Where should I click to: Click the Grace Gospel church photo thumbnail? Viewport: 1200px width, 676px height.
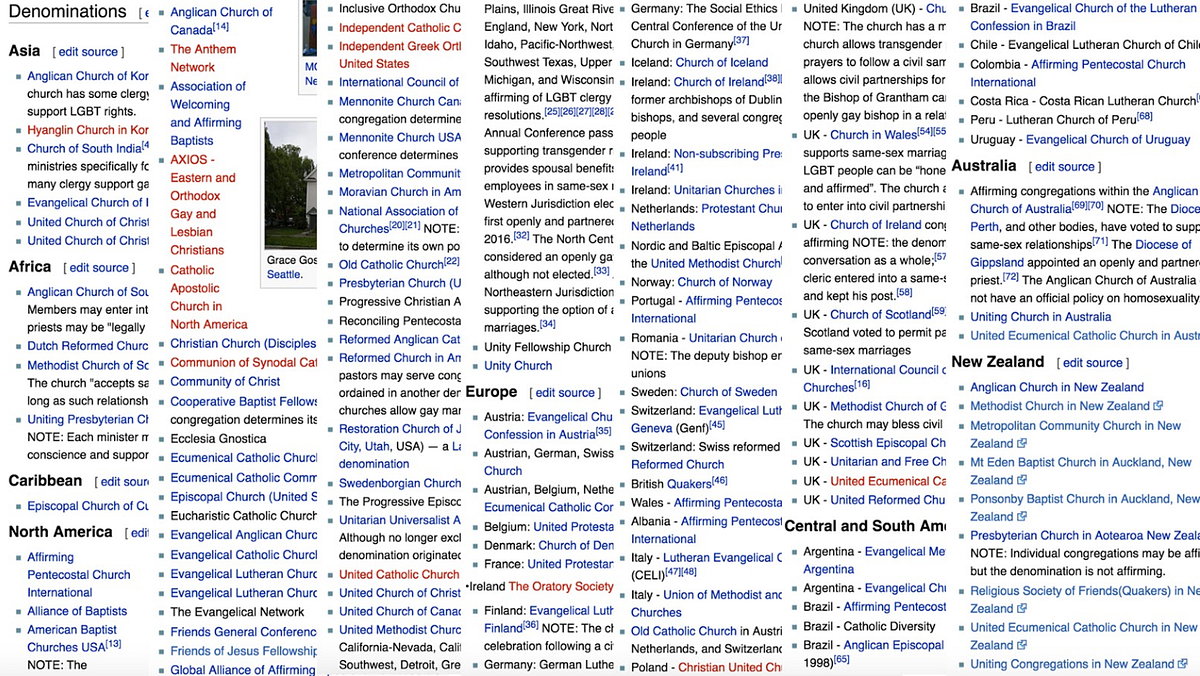pyautogui.click(x=291, y=185)
